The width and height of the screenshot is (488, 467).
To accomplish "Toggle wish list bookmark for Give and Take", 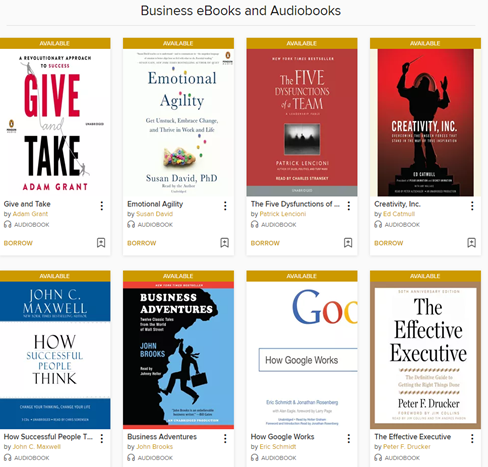I will pyautogui.click(x=101, y=243).
